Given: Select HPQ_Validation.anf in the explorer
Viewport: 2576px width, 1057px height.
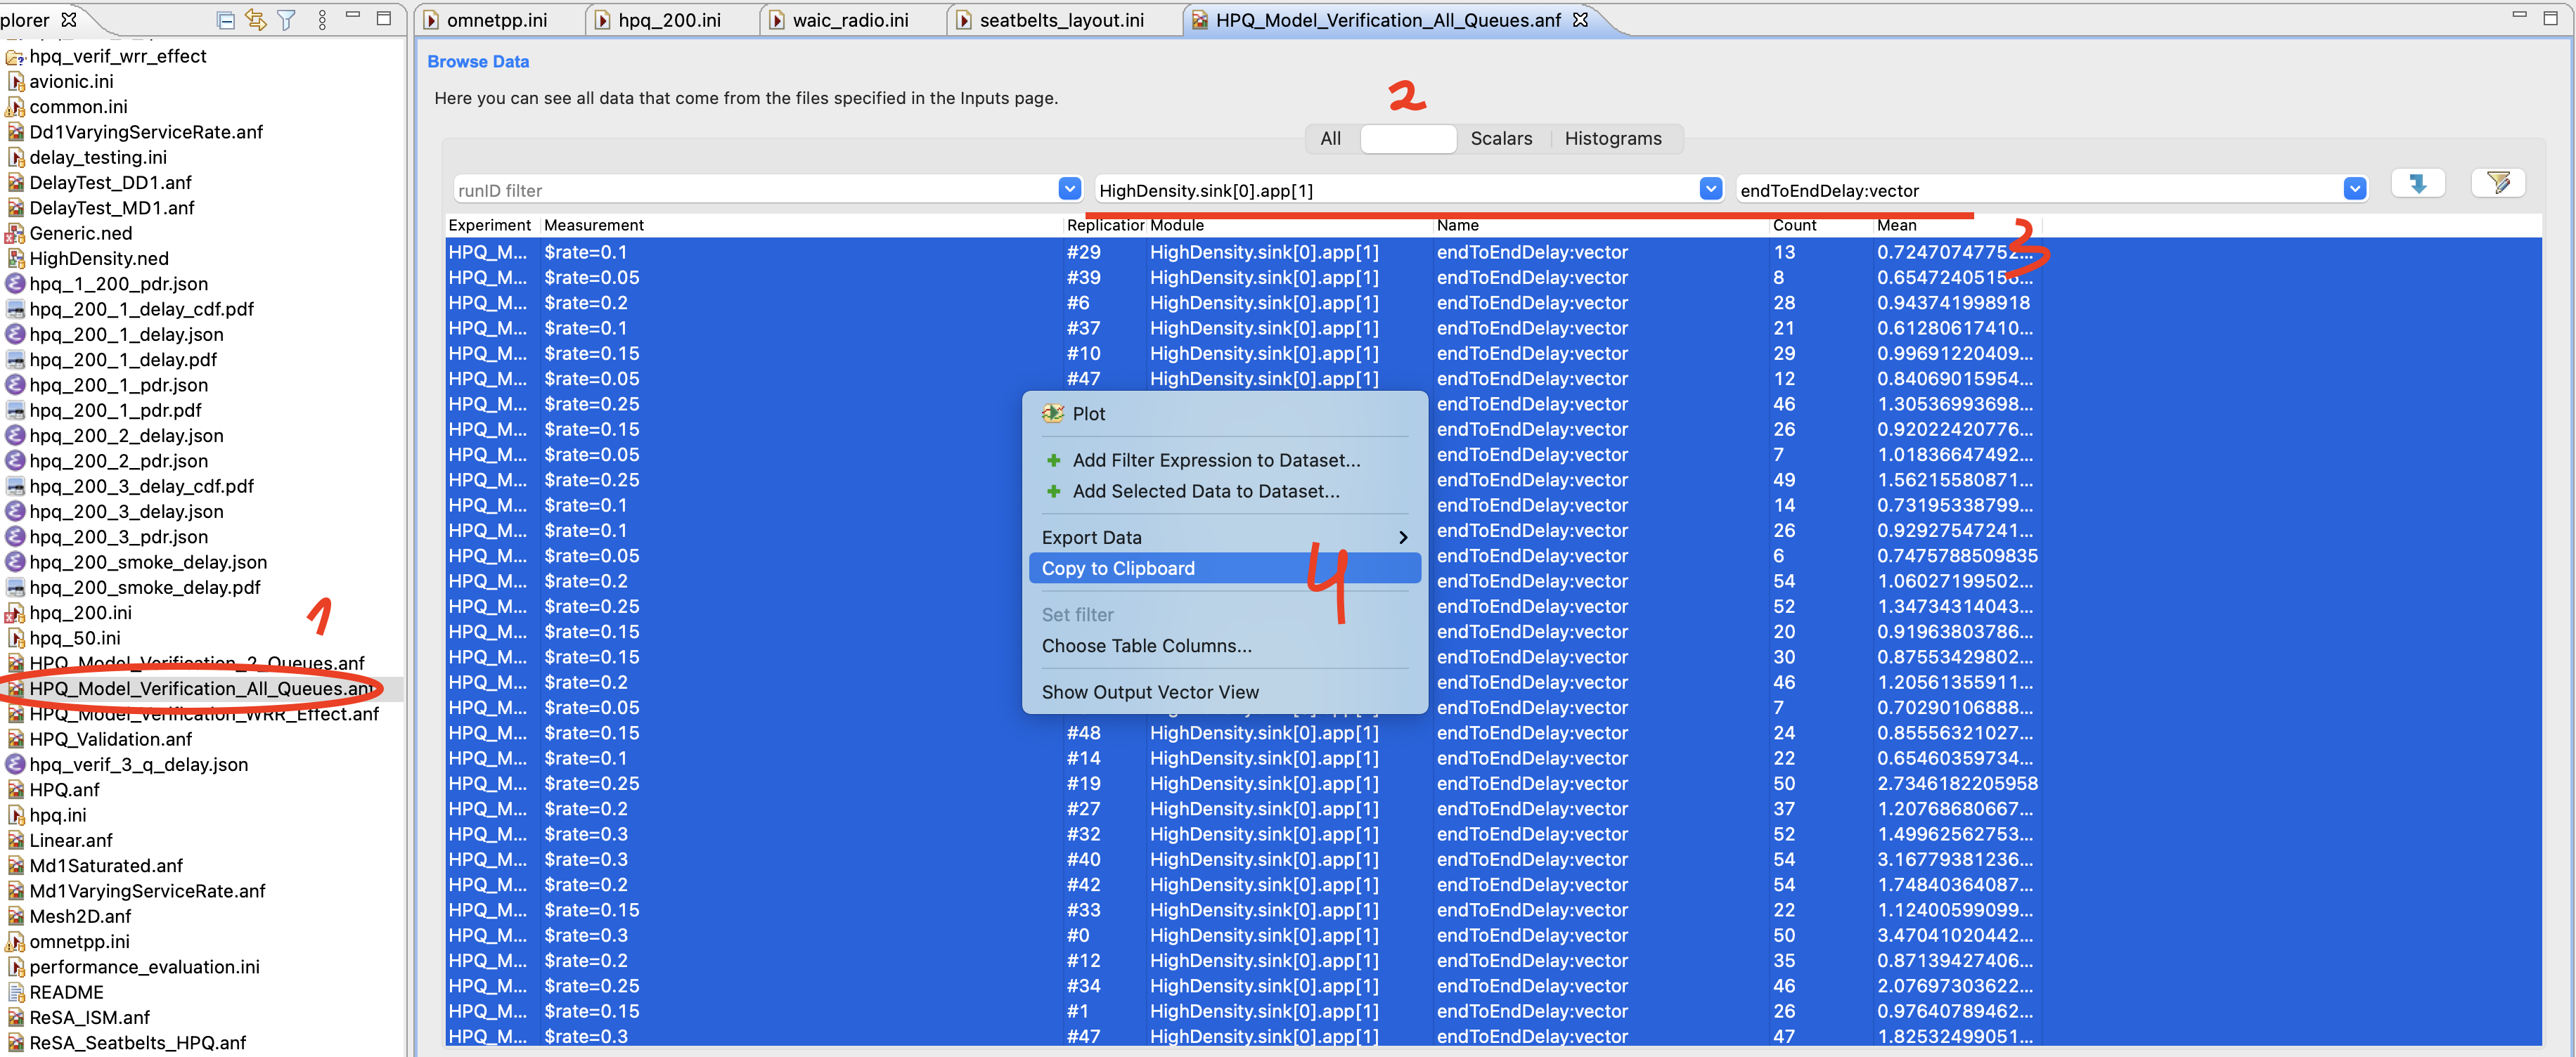Looking at the screenshot, I should pos(110,739).
